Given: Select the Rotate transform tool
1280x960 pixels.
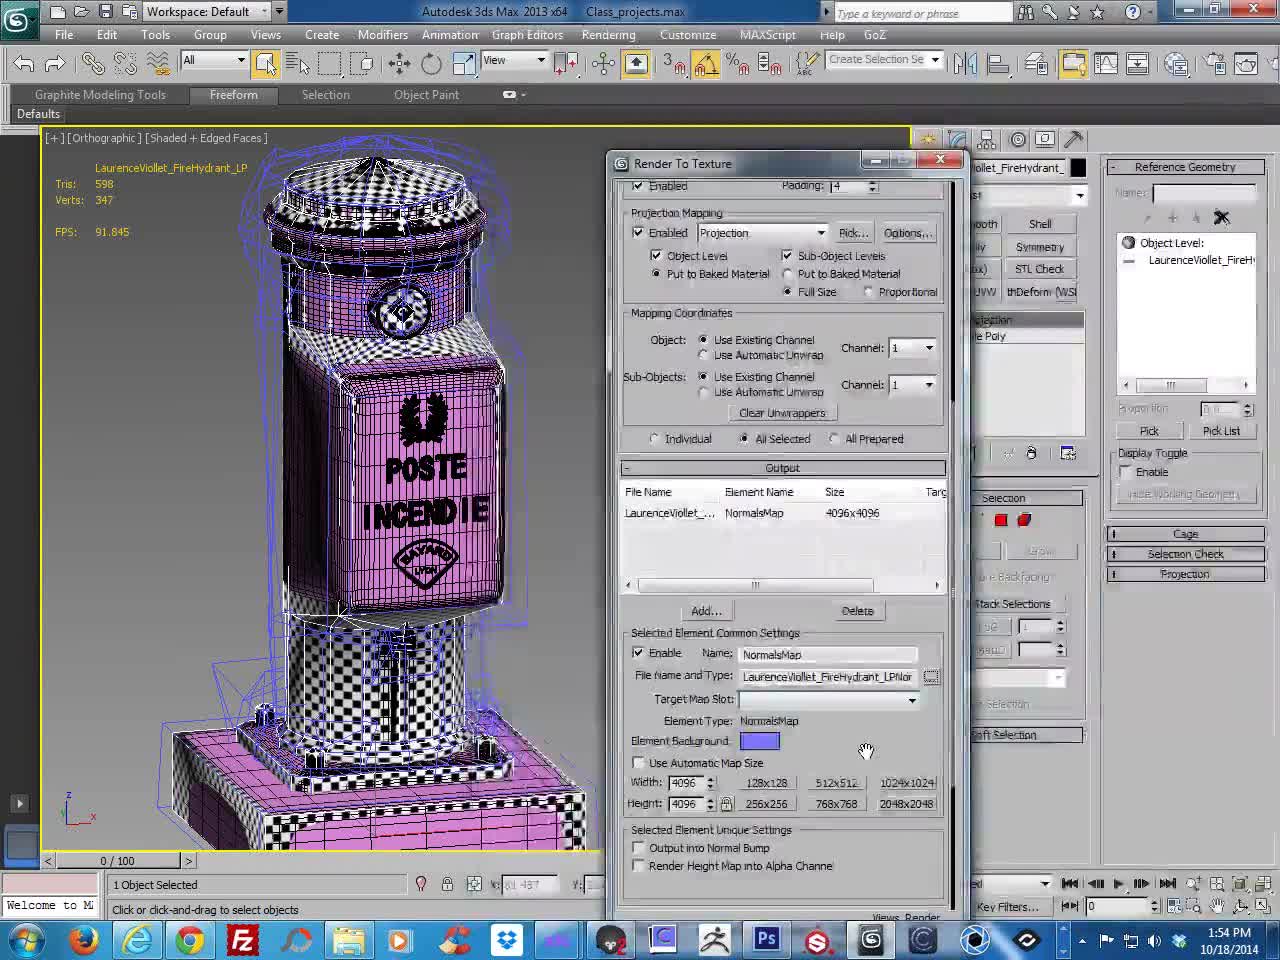Looking at the screenshot, I should click(x=431, y=64).
